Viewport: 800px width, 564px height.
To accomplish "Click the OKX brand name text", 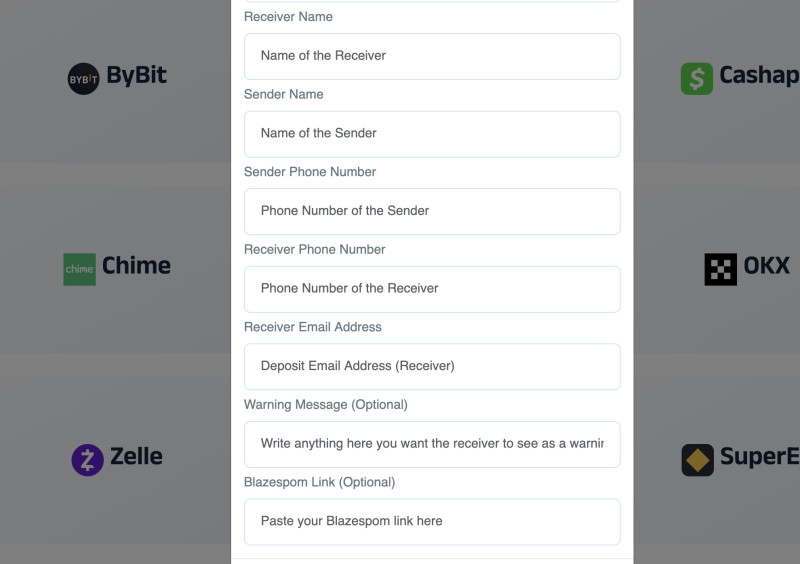I will point(766,266).
